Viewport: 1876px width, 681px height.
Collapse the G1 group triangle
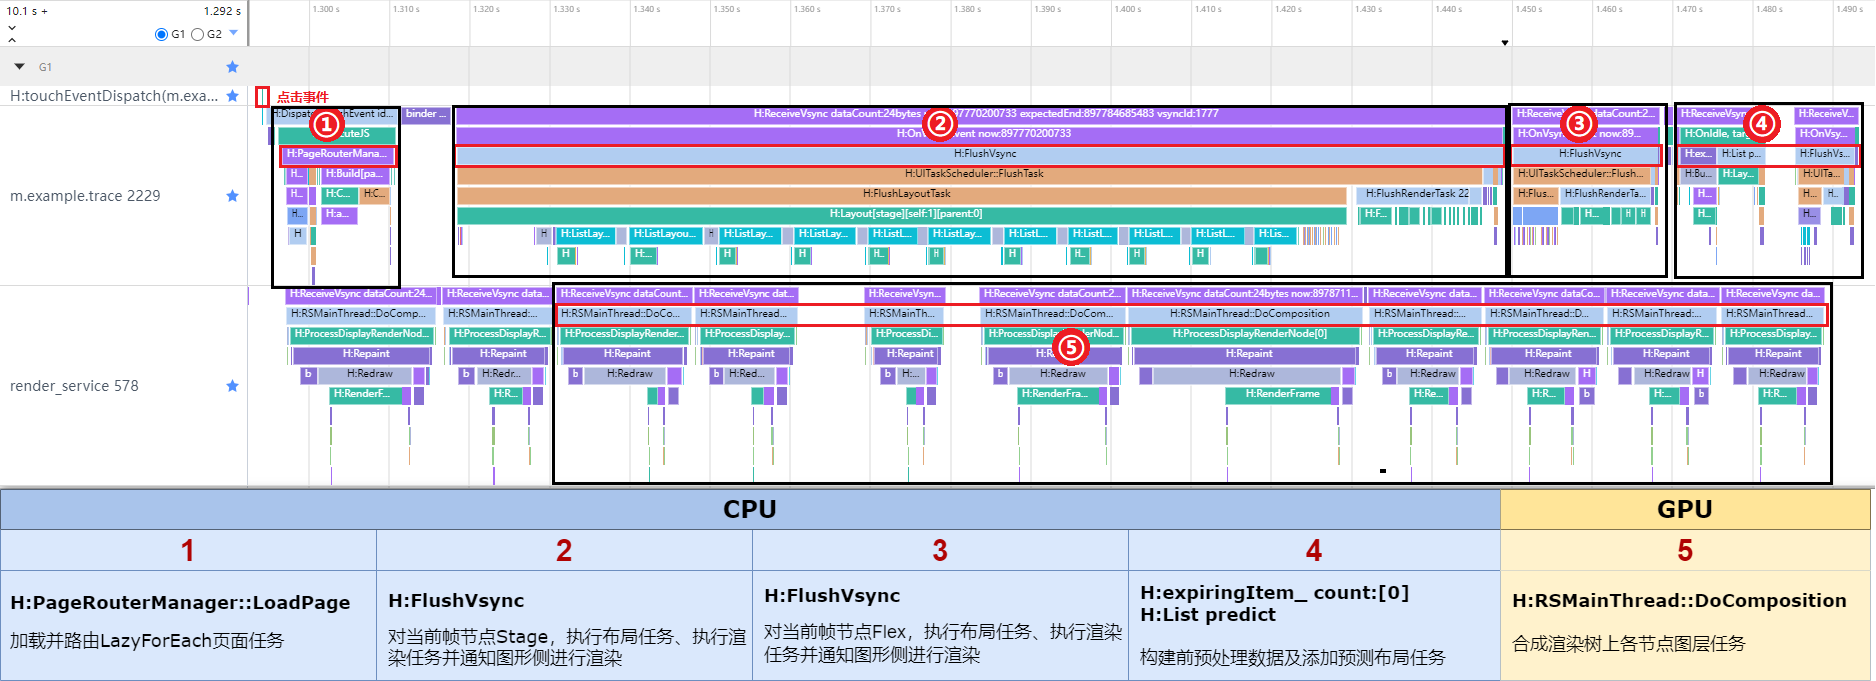(19, 67)
